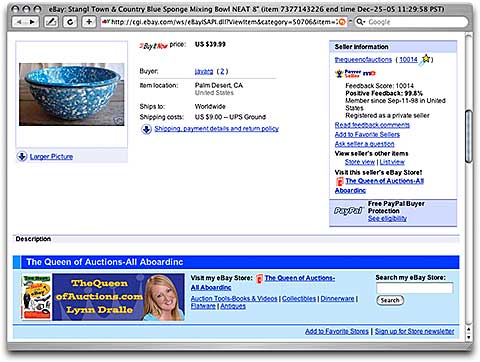Click the blue arrow icon beside Larger Picture
Image resolution: width=480 pixels, height=362 pixels.
click(22, 156)
